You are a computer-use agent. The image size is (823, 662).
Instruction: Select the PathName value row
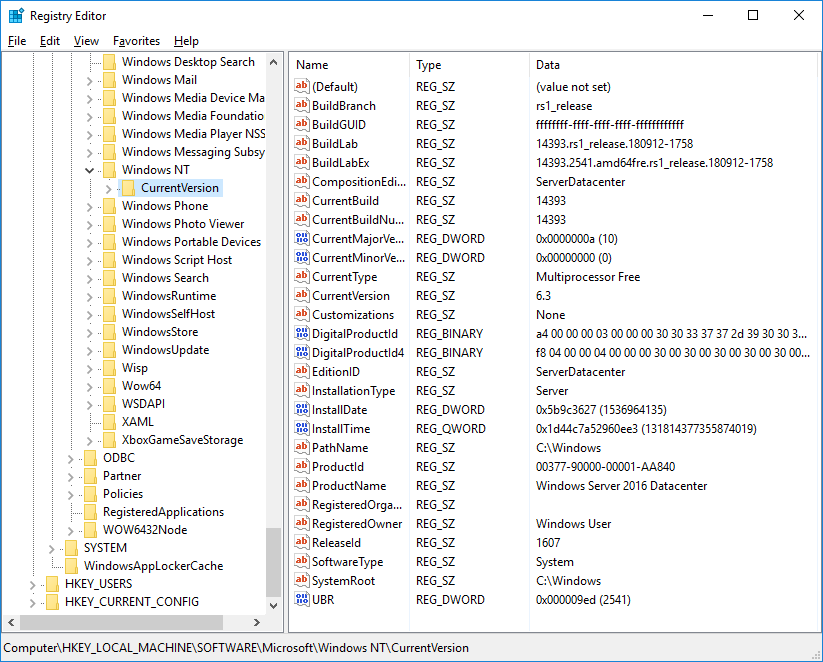click(x=554, y=448)
